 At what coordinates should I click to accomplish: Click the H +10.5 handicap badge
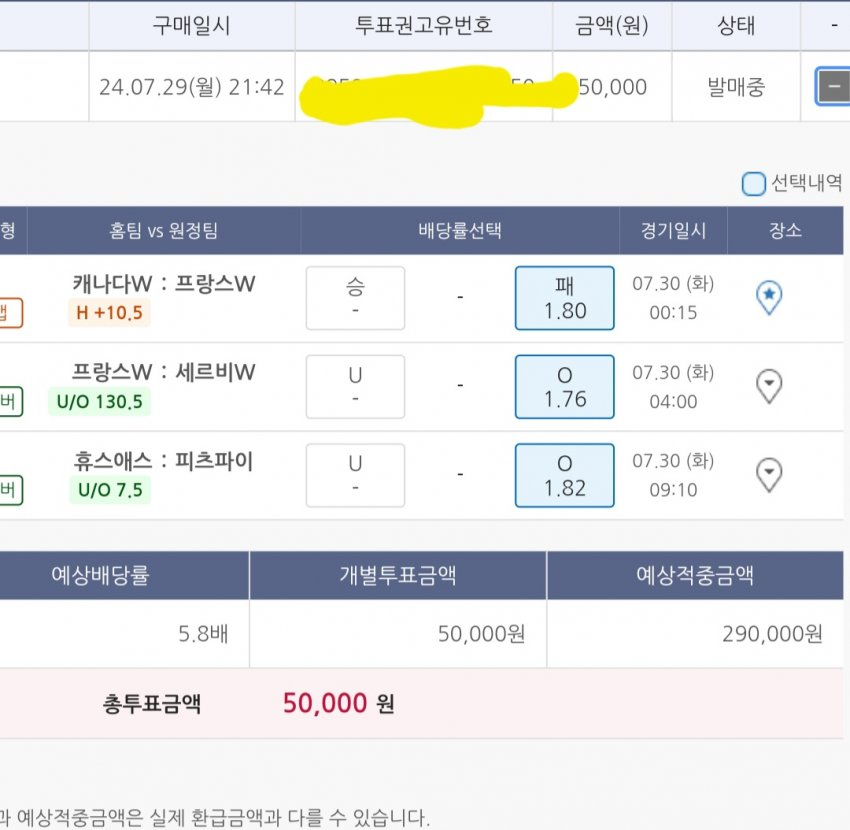click(x=109, y=313)
